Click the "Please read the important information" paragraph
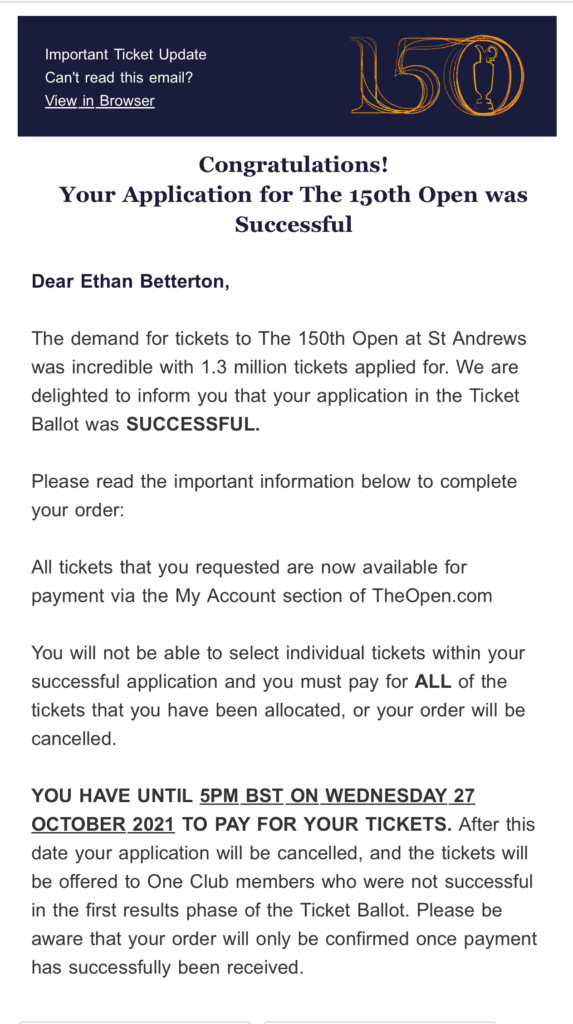 (274, 495)
